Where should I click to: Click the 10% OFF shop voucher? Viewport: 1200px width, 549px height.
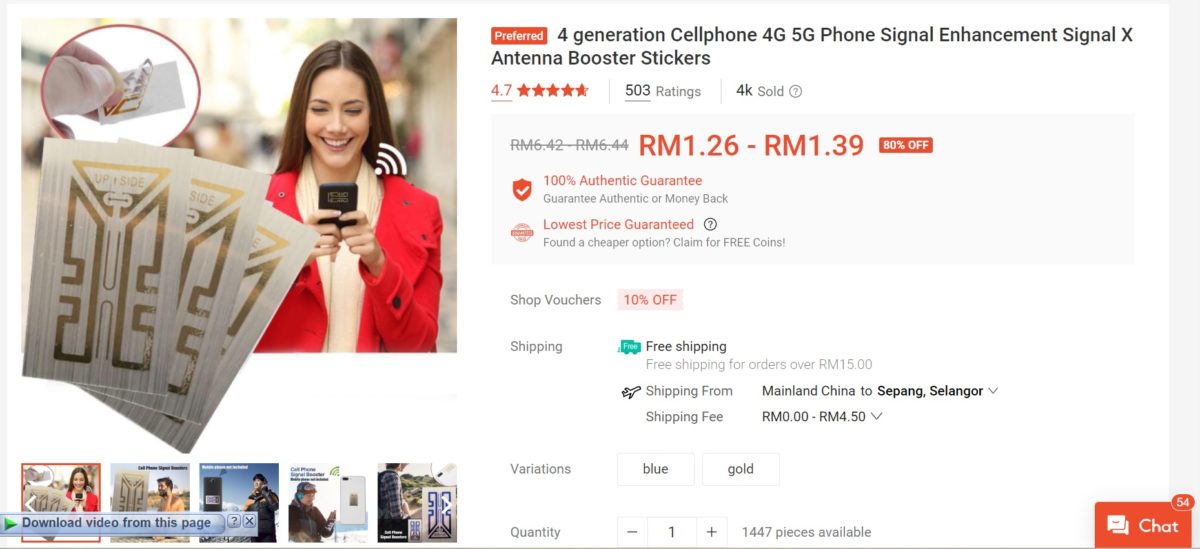pyautogui.click(x=650, y=300)
